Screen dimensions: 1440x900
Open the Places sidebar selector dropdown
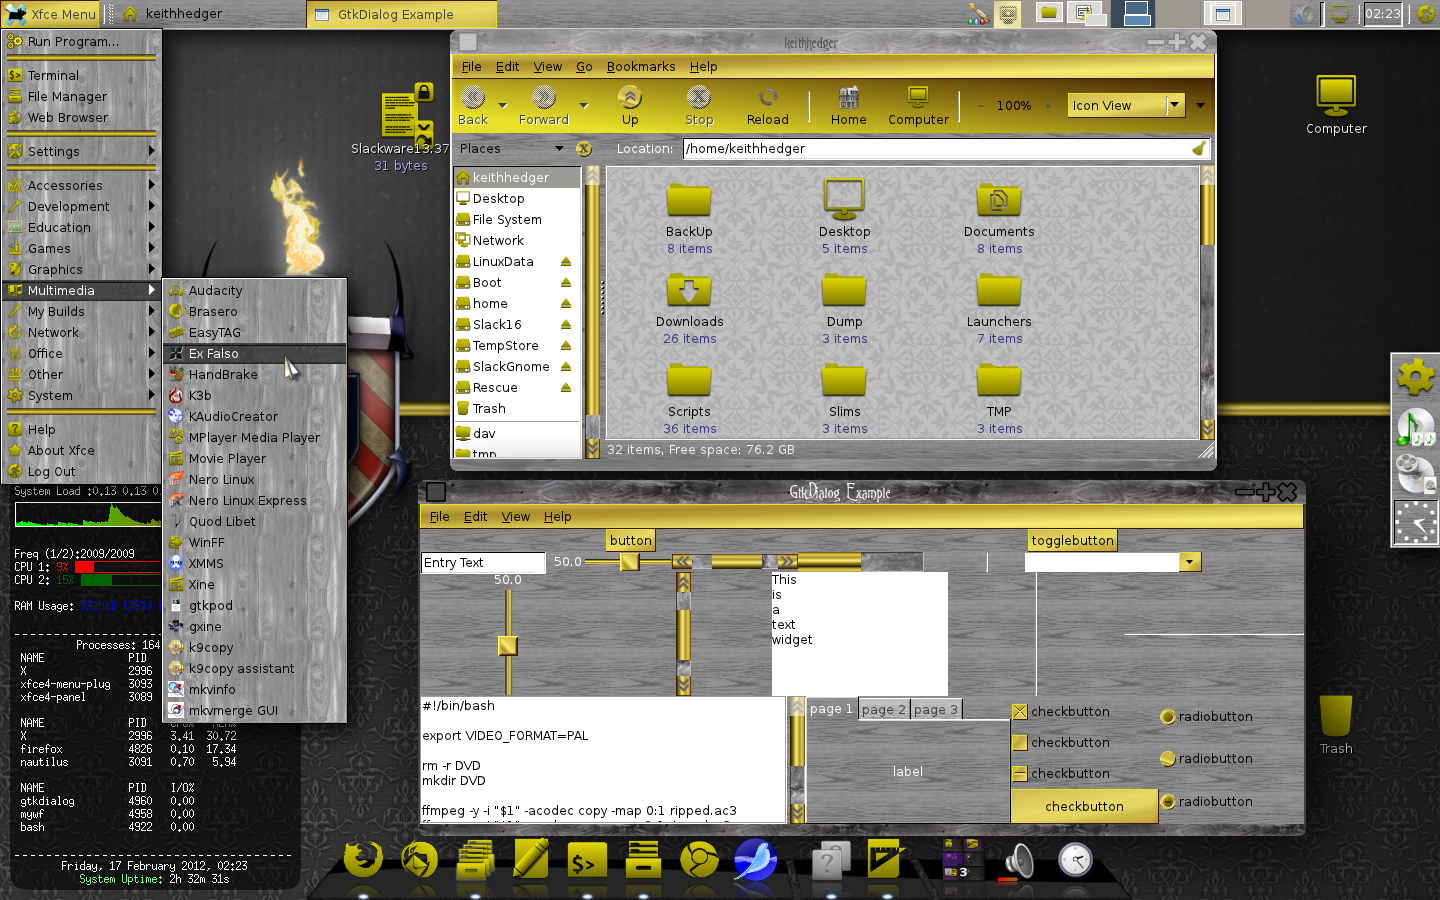click(512, 149)
